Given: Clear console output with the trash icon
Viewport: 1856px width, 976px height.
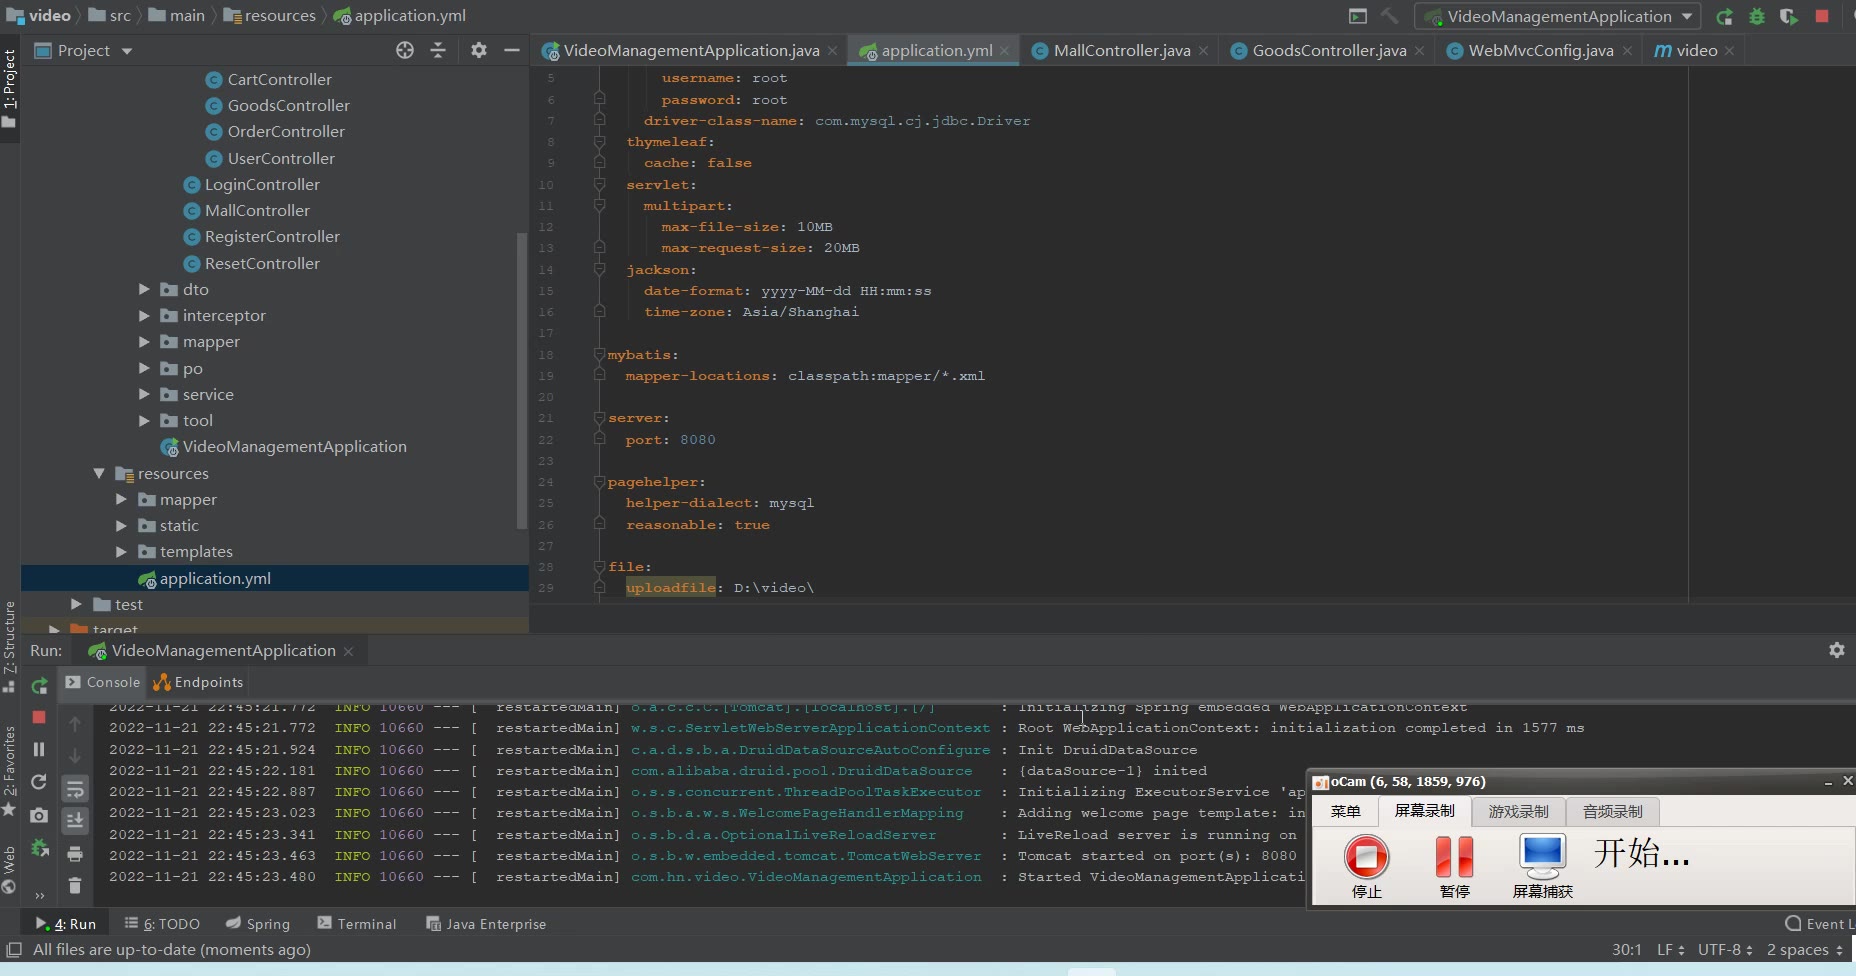Looking at the screenshot, I should pos(75,885).
